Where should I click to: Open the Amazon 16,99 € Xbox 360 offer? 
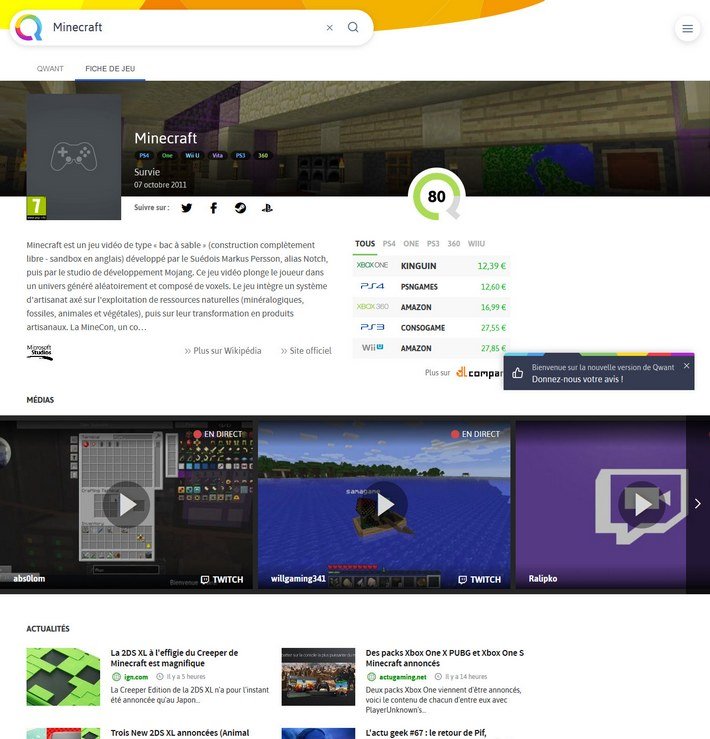point(431,307)
